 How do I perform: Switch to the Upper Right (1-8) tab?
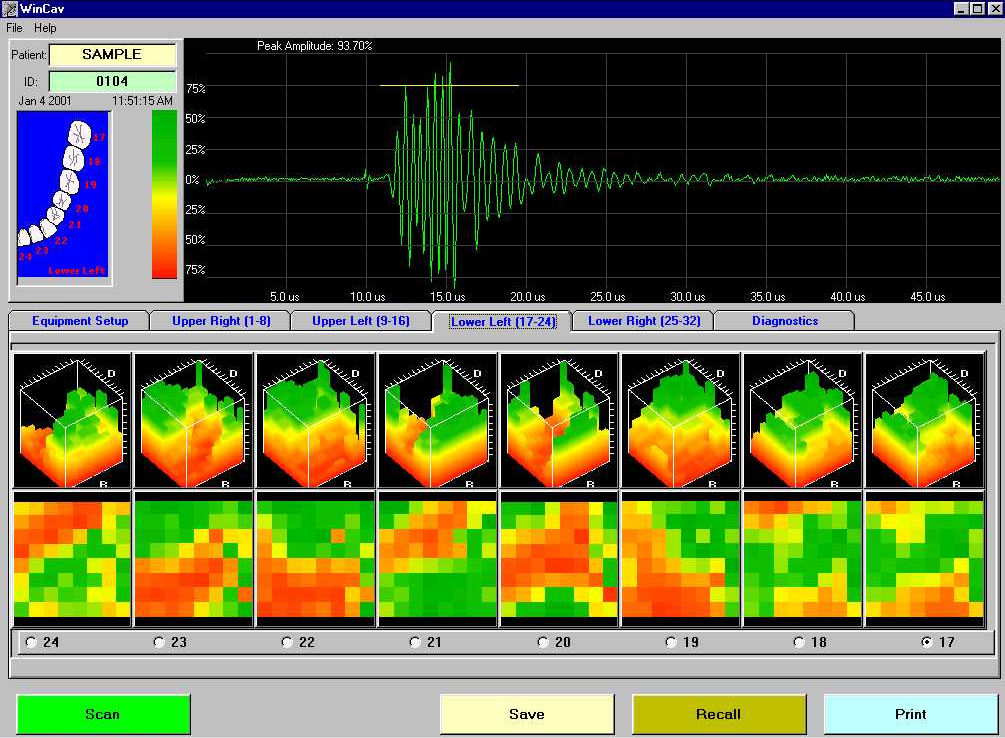point(220,321)
